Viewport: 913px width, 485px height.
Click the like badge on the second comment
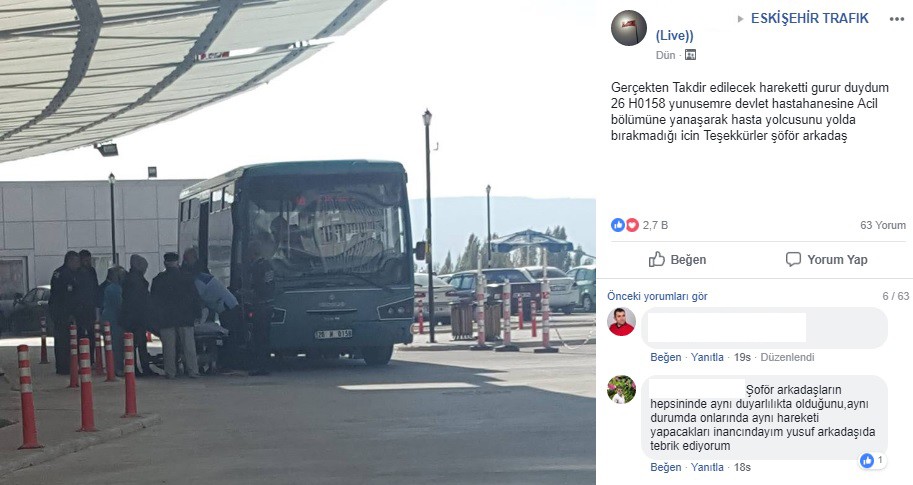873,461
